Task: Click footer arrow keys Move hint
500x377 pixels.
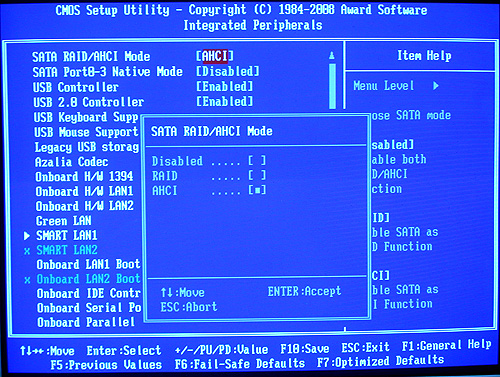Action: 47,351
